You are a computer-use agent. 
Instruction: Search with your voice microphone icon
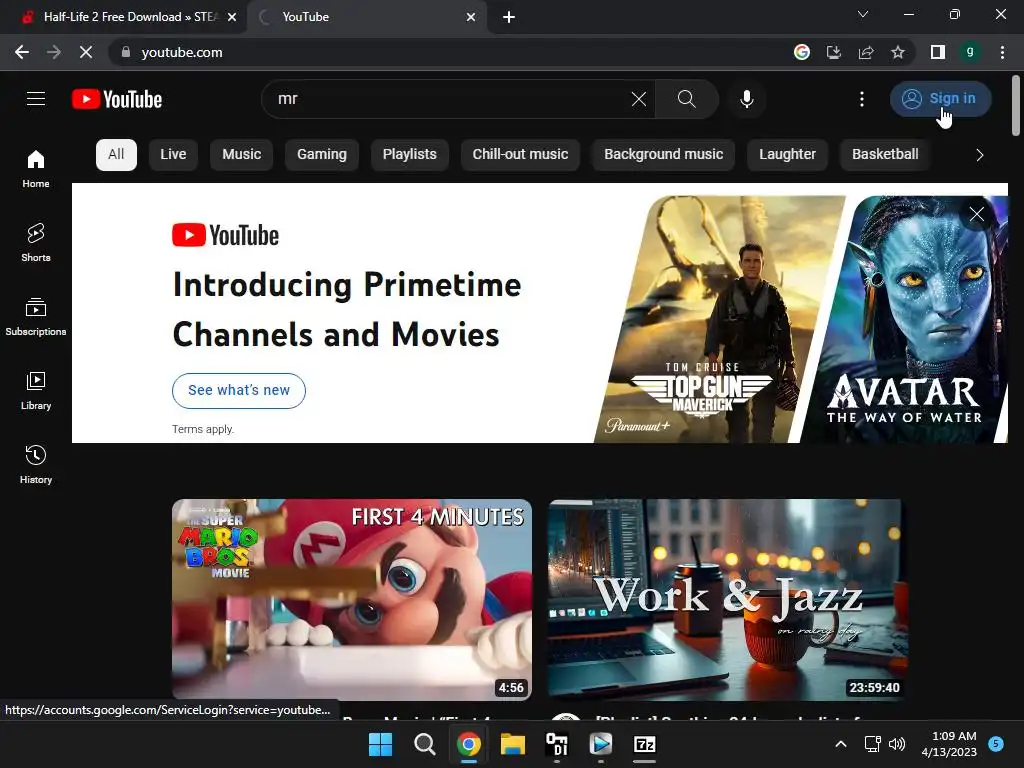click(747, 99)
